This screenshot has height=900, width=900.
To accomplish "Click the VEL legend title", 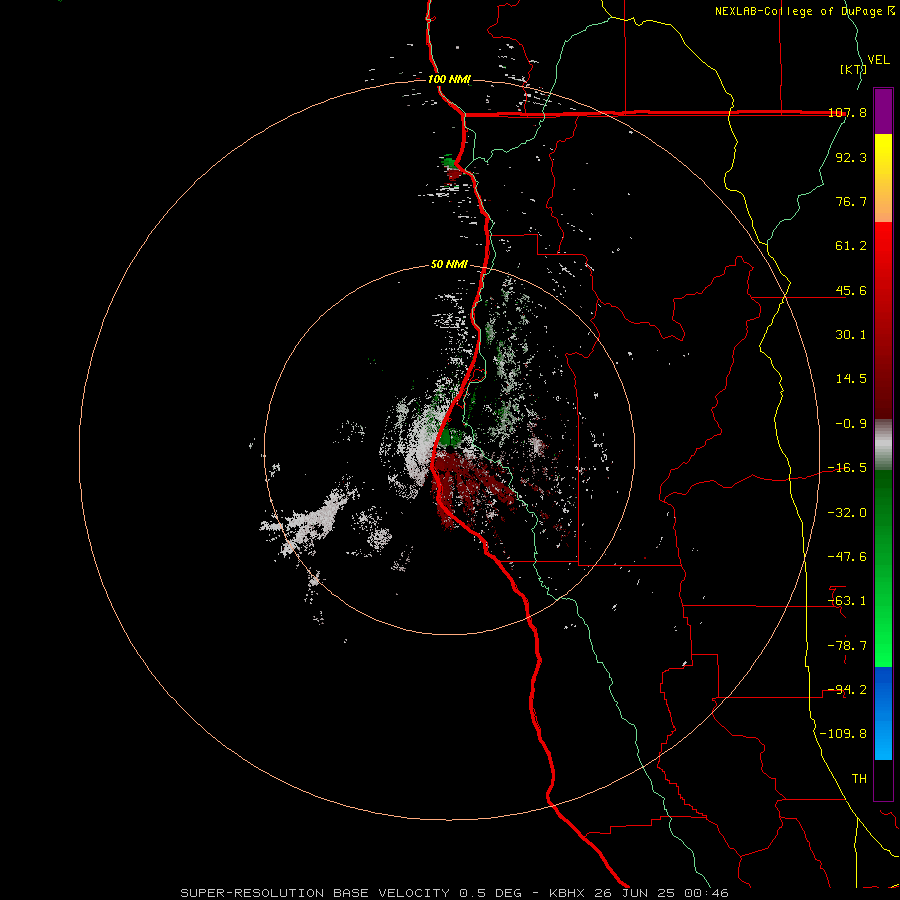I will [x=878, y=60].
